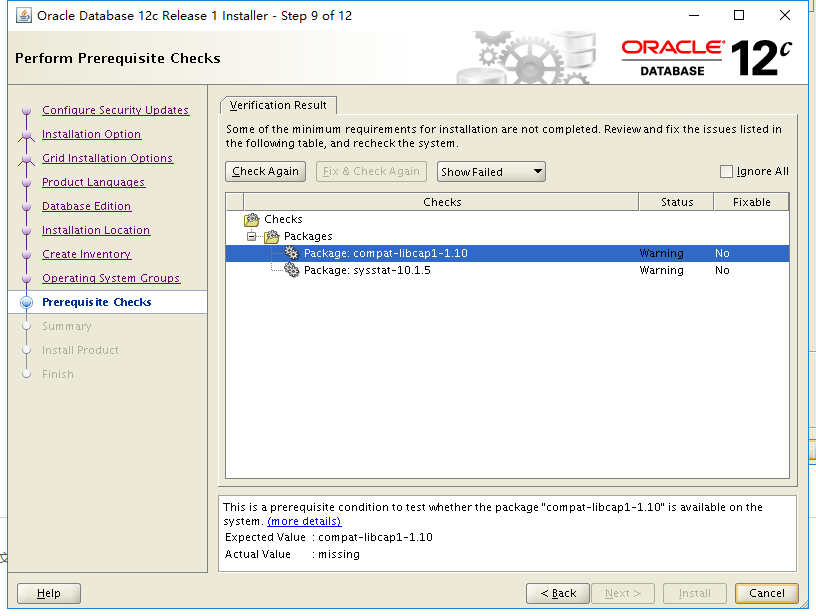Click the Check Again button

click(265, 171)
